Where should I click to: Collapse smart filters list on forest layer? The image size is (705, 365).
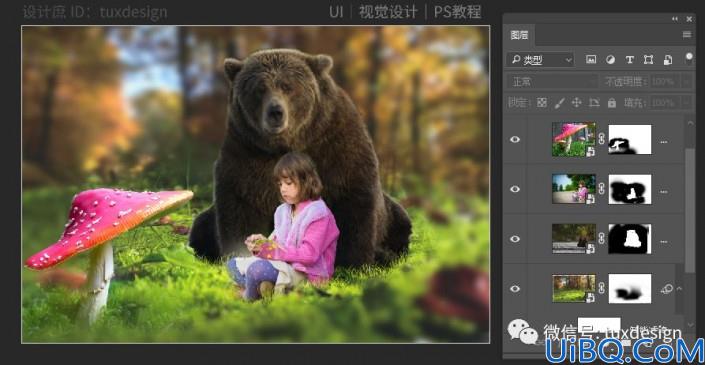coord(679,289)
